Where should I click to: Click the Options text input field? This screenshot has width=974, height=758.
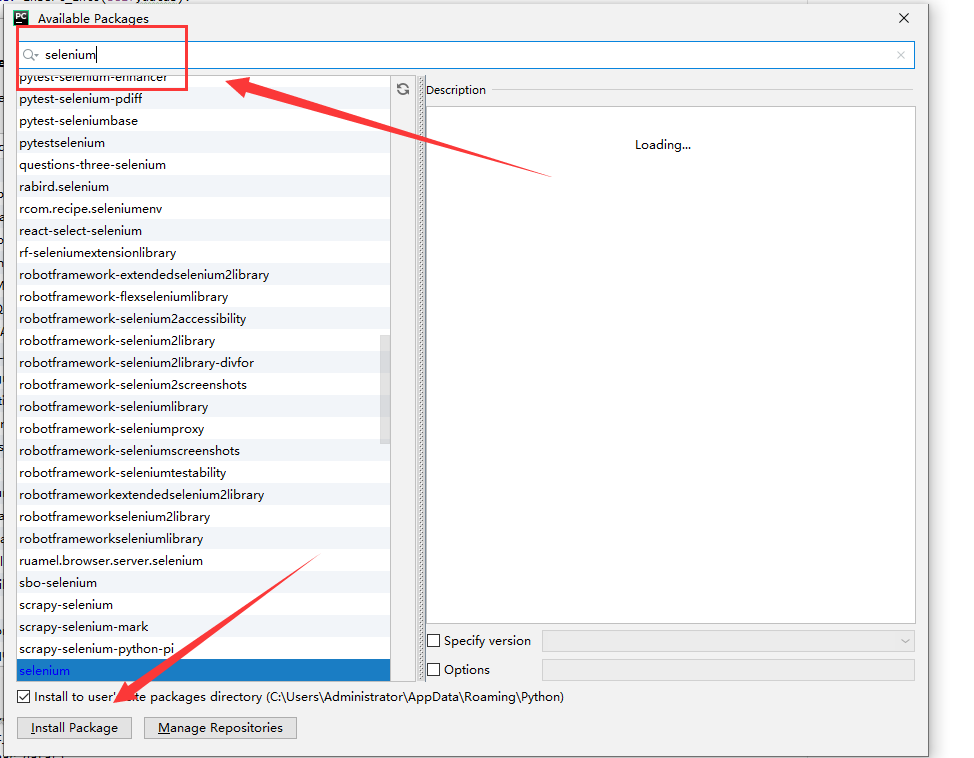click(x=728, y=670)
